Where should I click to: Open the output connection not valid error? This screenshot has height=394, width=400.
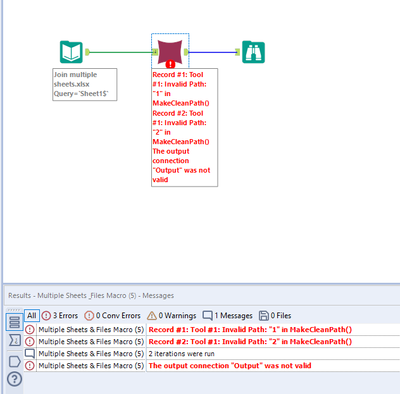pyautogui.click(x=212, y=366)
